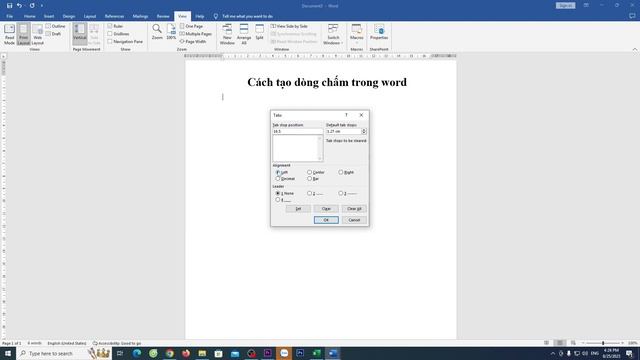Select Left alignment radio button
The image size is (640, 360).
click(278, 173)
